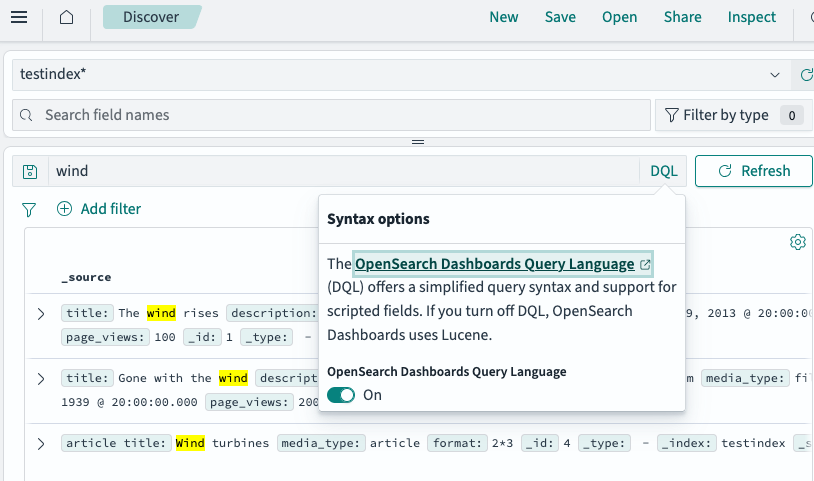Click Save in top menu
The width and height of the screenshot is (814, 481).
(x=560, y=17)
